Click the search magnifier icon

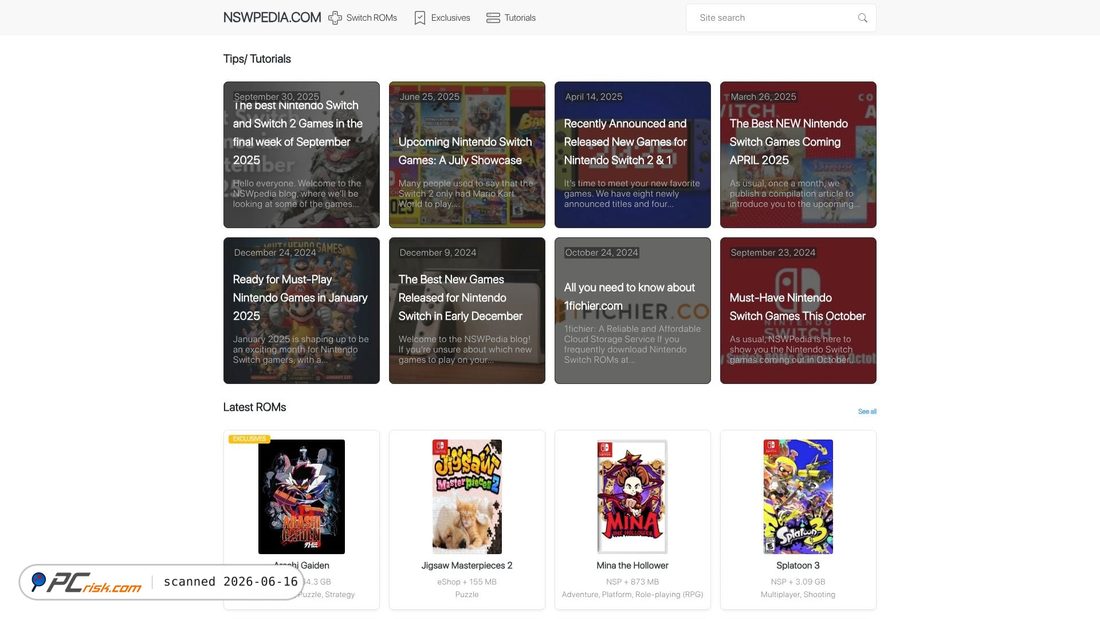point(862,18)
